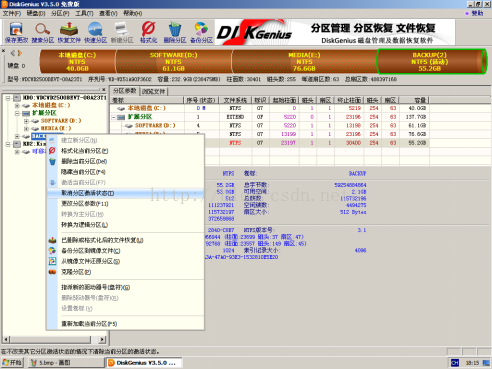
Task: Select the MEDIA E: partition bar
Action: (x=304, y=62)
